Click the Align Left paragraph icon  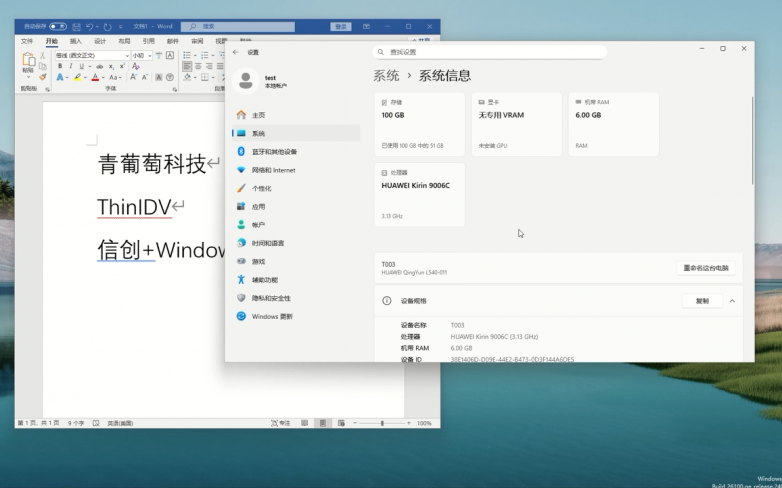pos(187,66)
